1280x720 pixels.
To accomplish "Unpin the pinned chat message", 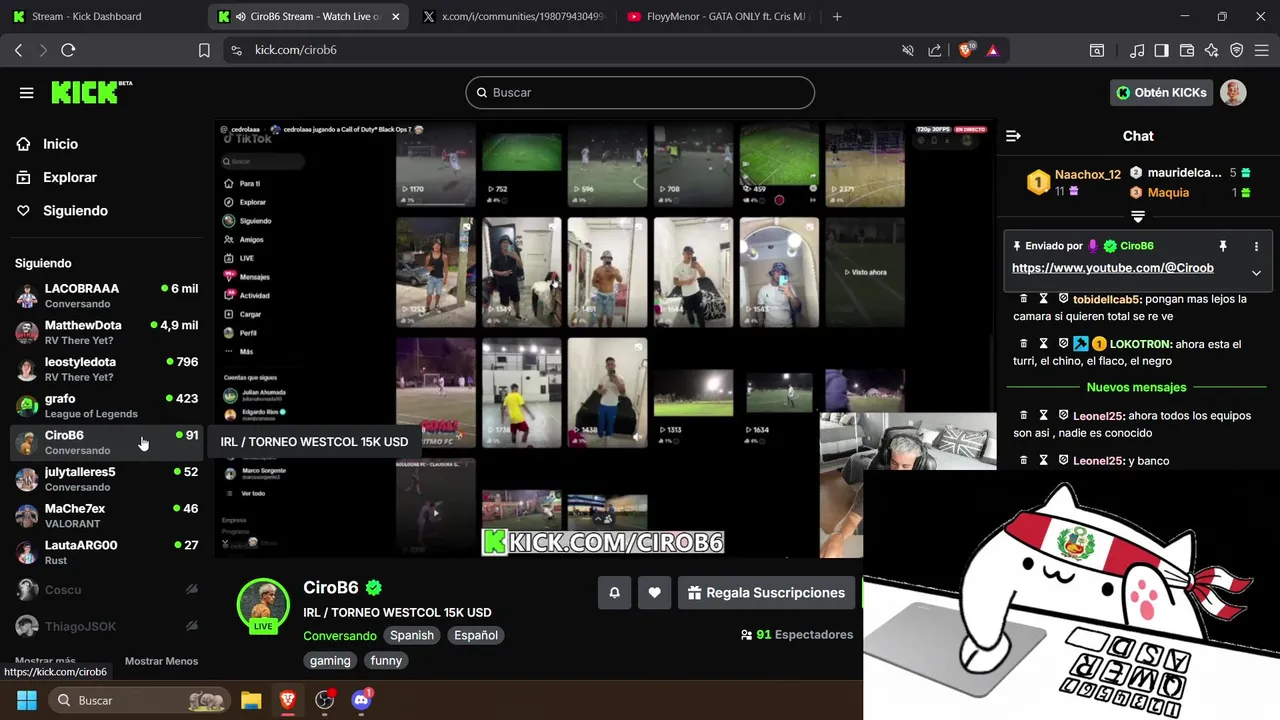I will [1222, 246].
